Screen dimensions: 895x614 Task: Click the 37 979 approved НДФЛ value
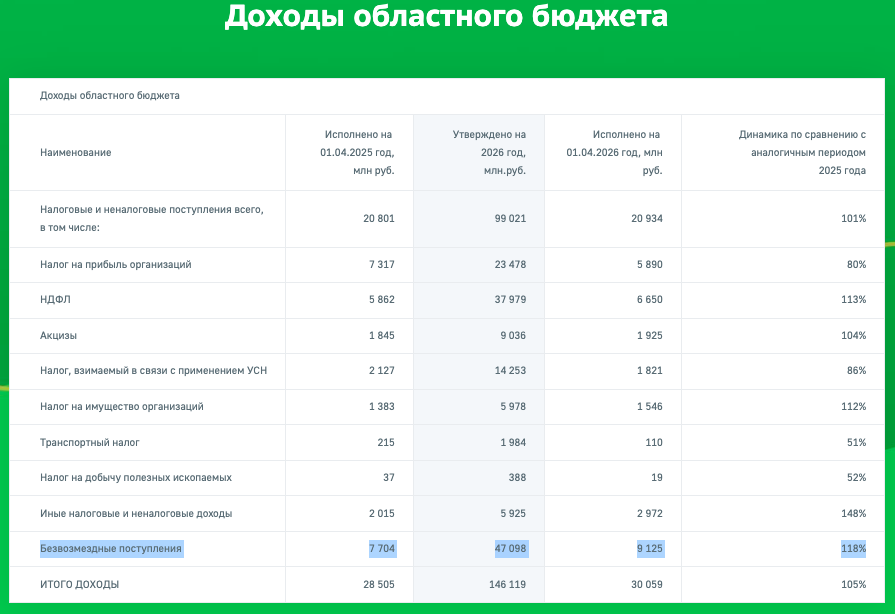click(x=510, y=300)
